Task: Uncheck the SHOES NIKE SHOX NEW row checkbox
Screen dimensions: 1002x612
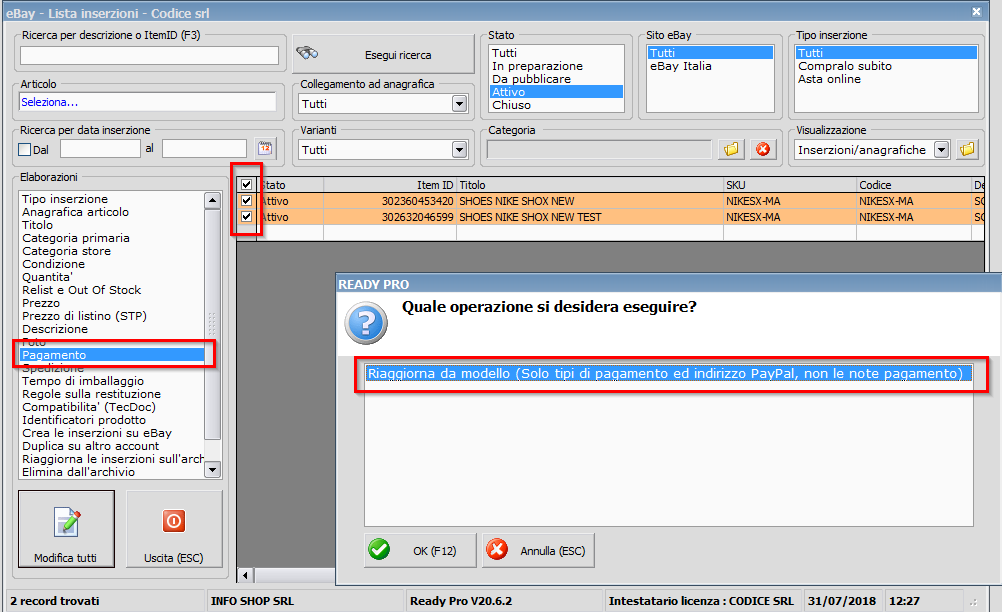Action: pos(246,201)
